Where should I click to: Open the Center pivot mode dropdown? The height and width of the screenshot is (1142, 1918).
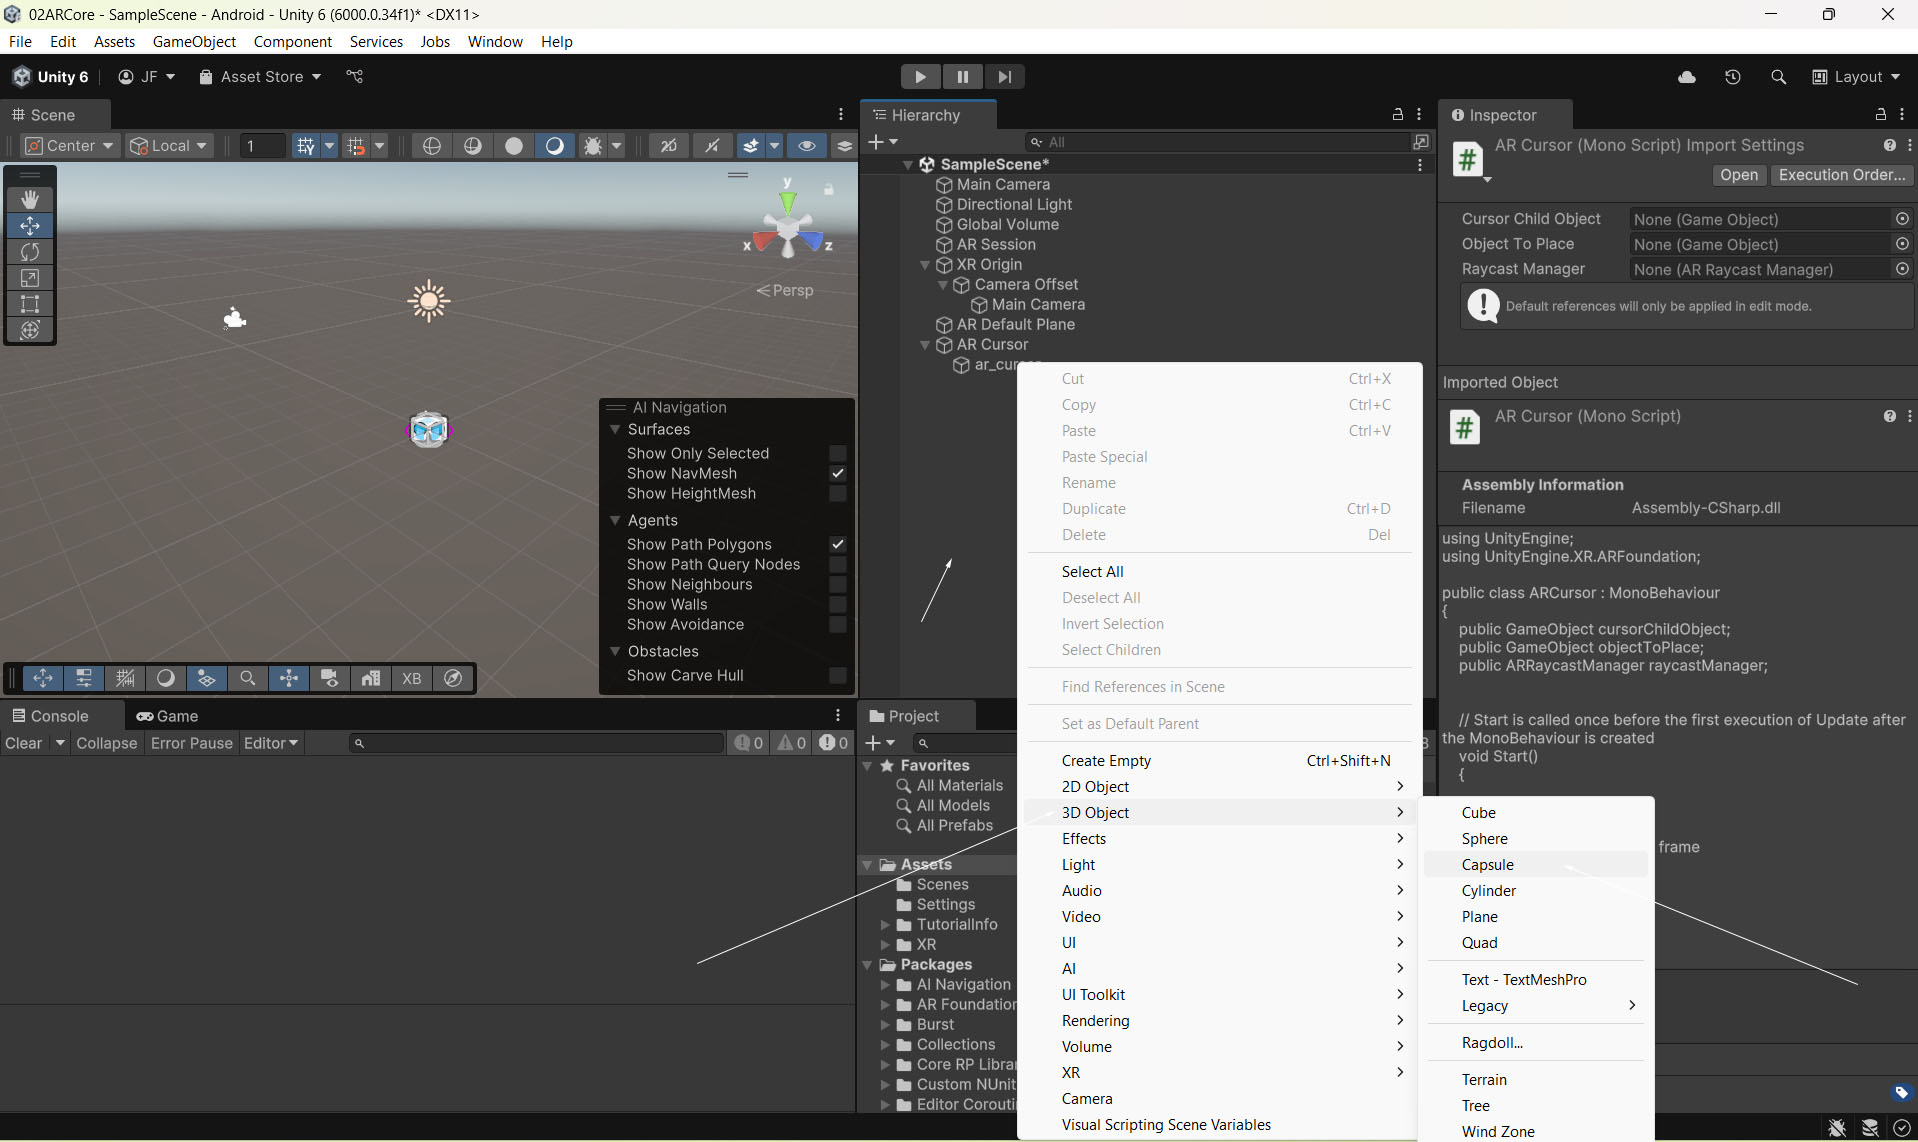point(70,146)
